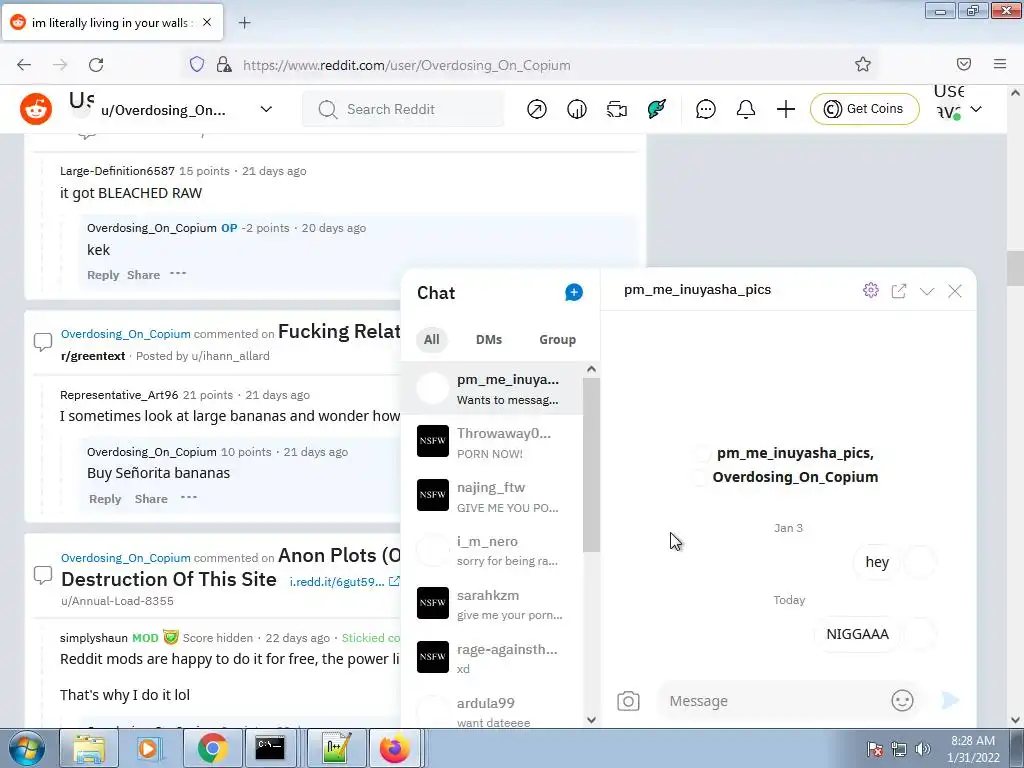Click the chat list scrollbar up arrow

591,370
